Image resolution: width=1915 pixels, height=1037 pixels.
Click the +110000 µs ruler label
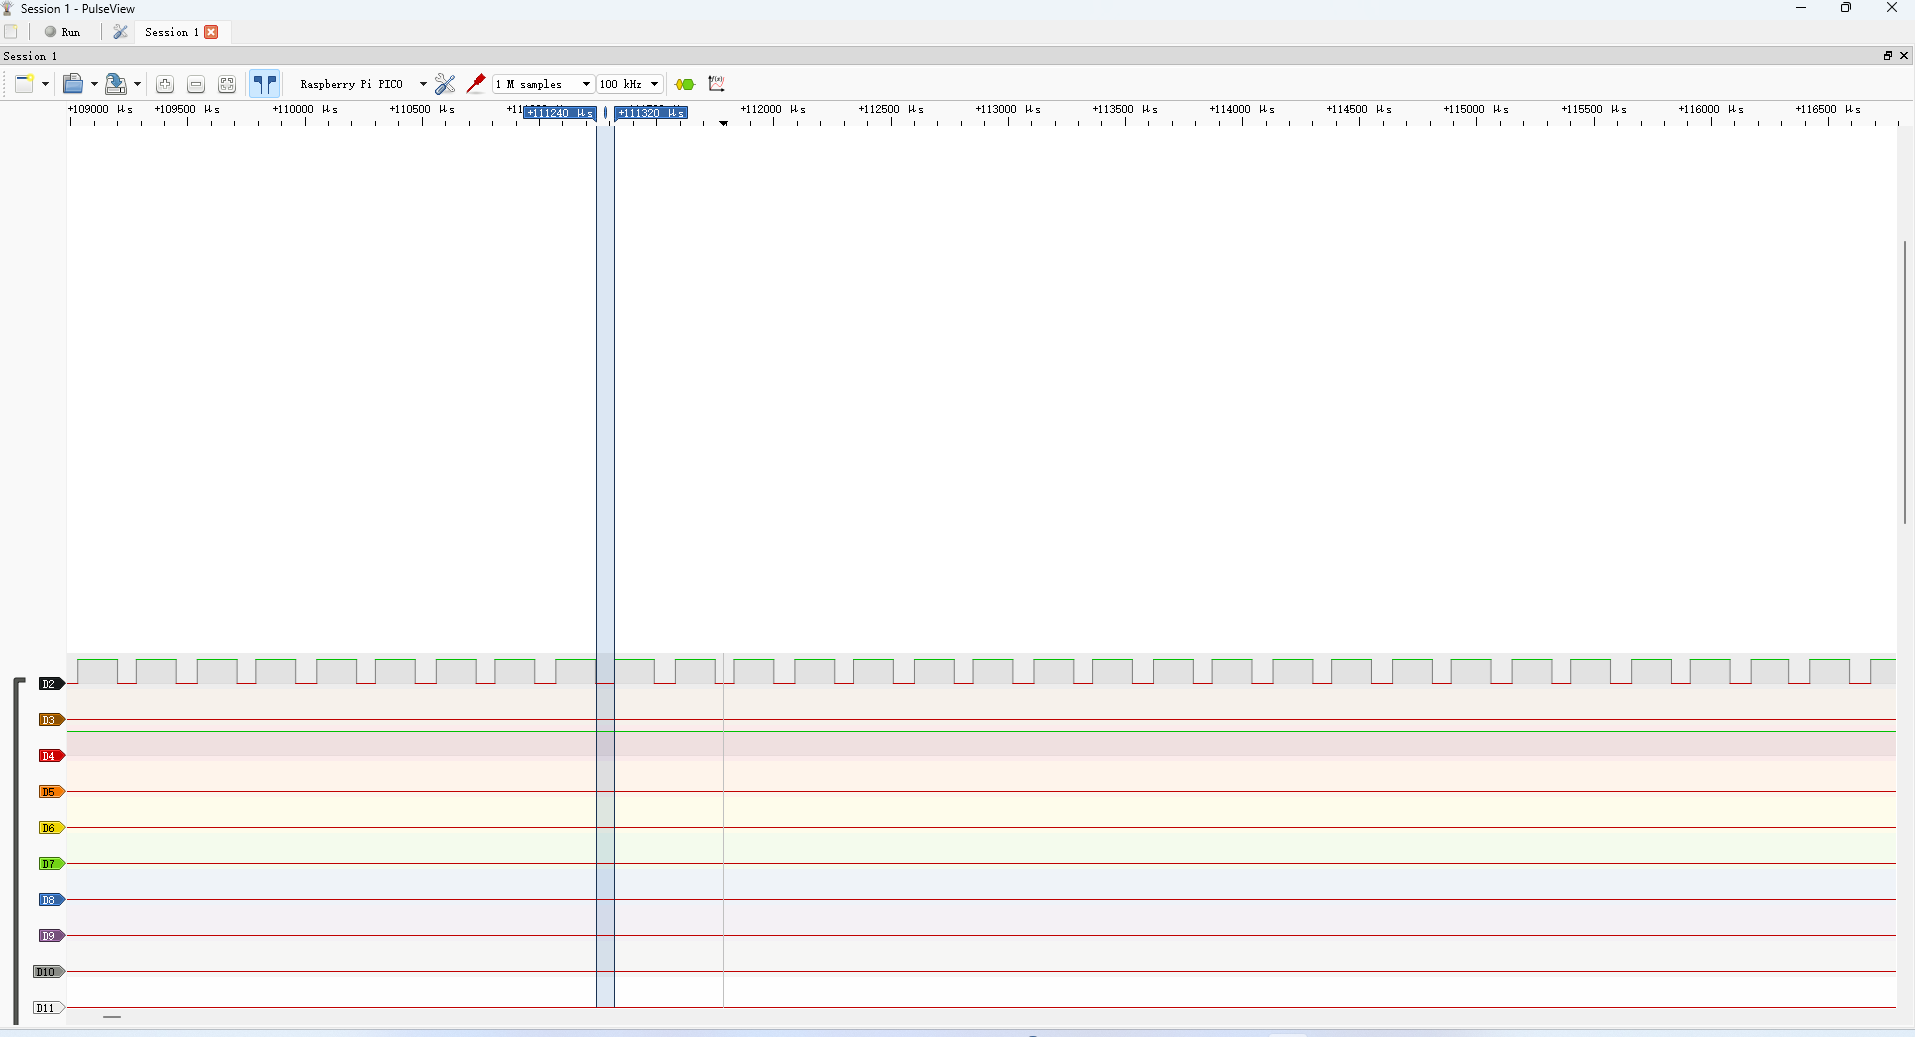pos(305,109)
